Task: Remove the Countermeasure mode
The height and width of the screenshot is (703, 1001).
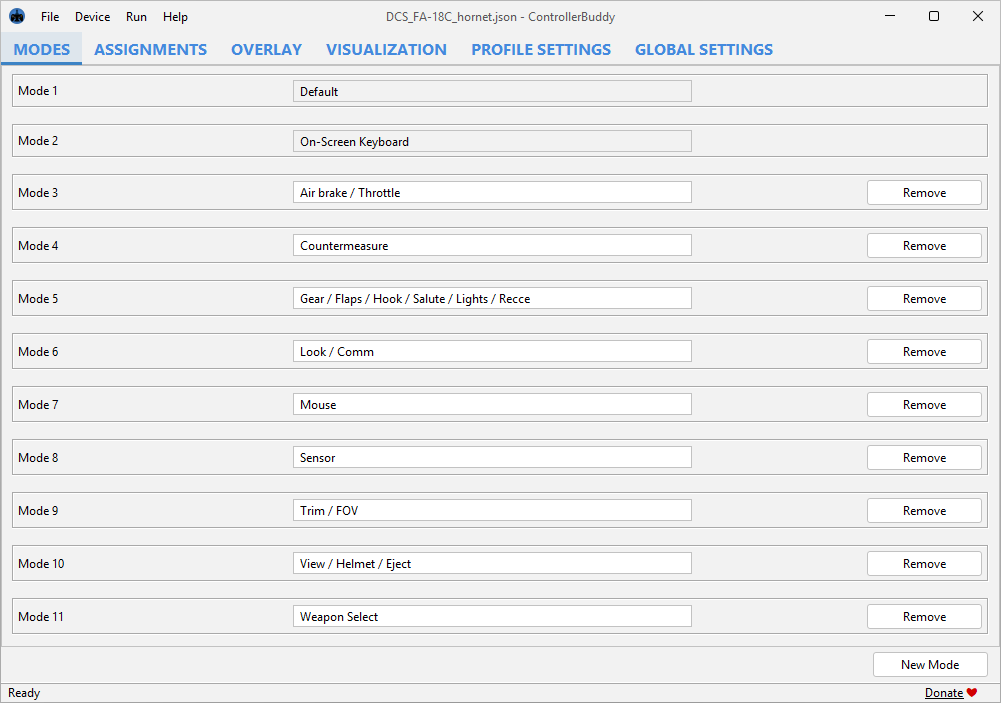Action: (924, 246)
